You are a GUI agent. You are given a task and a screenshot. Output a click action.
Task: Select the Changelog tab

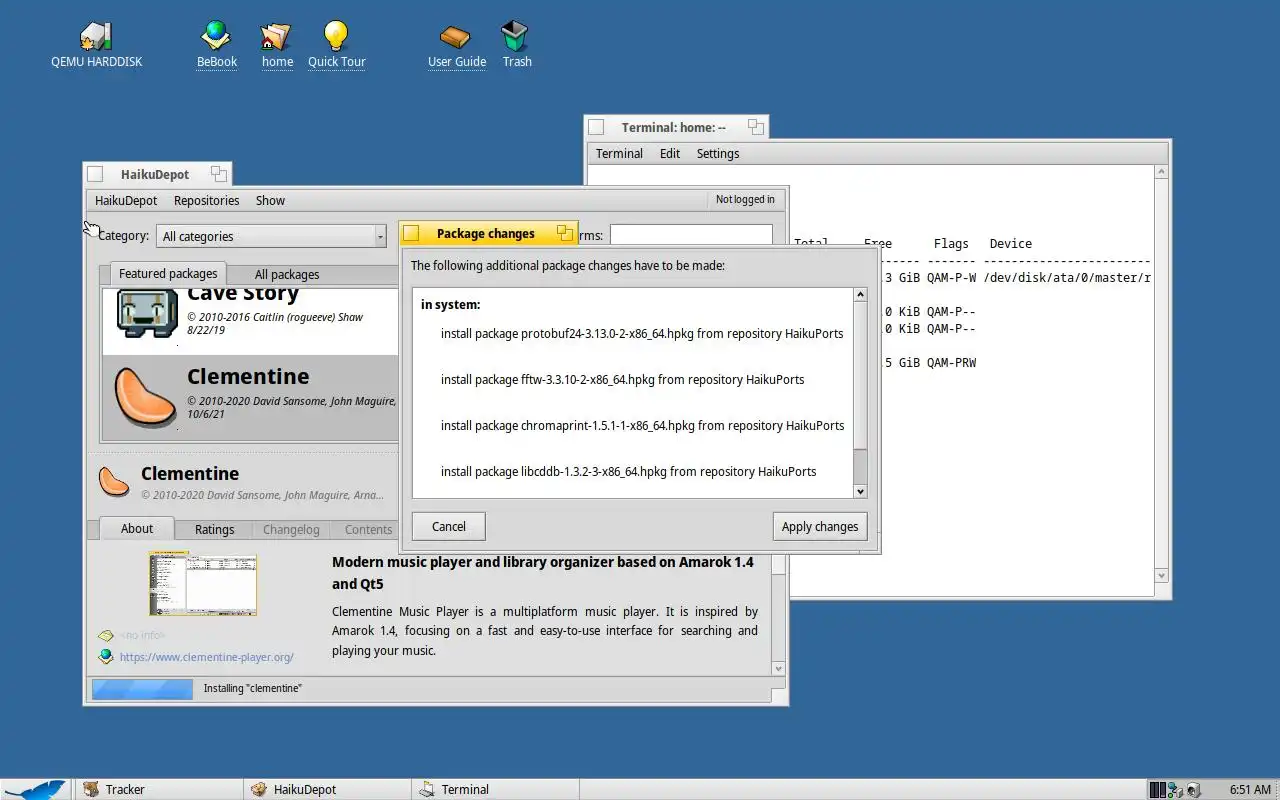click(291, 529)
